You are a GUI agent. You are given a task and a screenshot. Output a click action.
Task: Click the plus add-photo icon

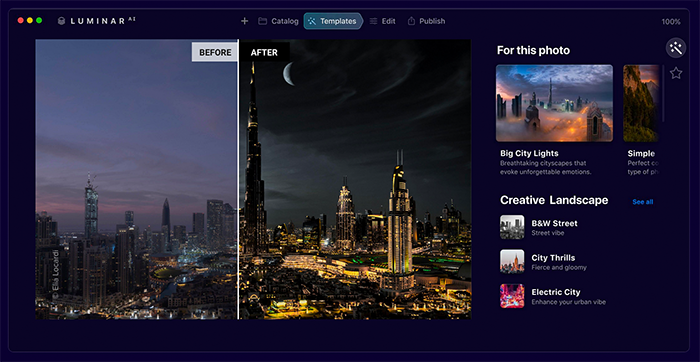[x=244, y=21]
